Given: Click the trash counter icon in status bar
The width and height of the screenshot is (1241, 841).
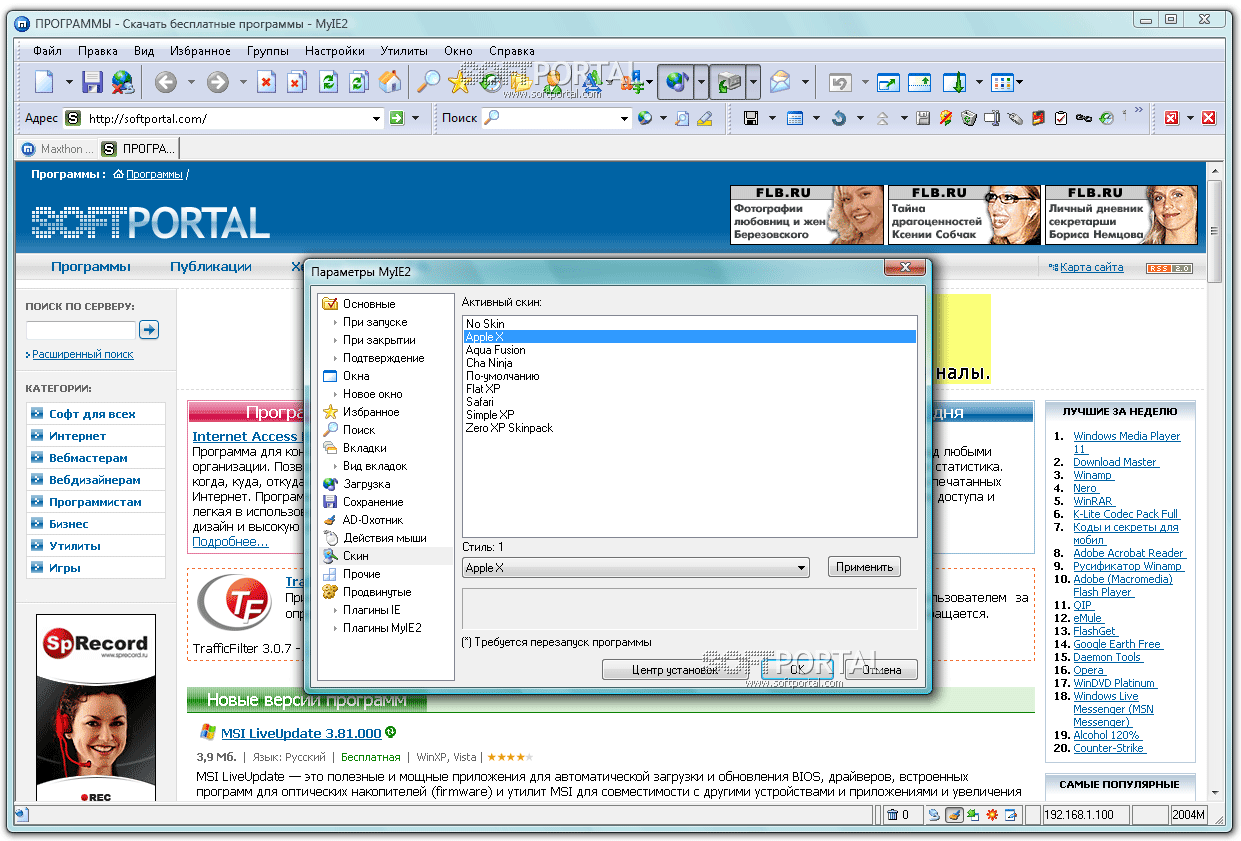Looking at the screenshot, I should pos(893,815).
